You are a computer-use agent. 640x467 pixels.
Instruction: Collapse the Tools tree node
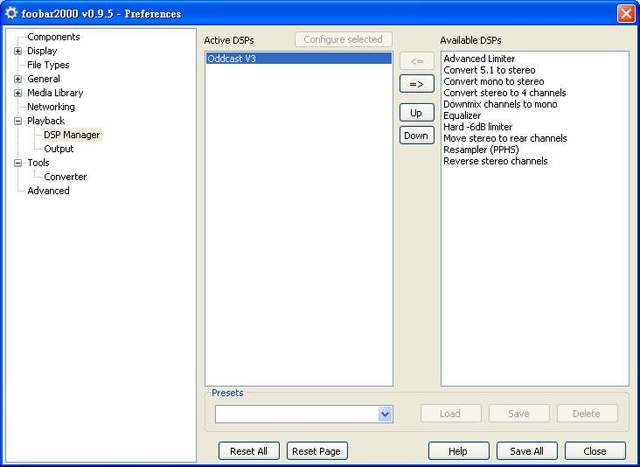pyautogui.click(x=18, y=163)
